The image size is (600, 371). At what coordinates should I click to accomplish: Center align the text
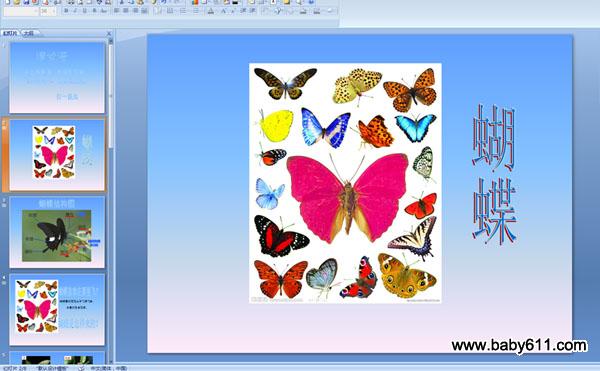(x=126, y=11)
